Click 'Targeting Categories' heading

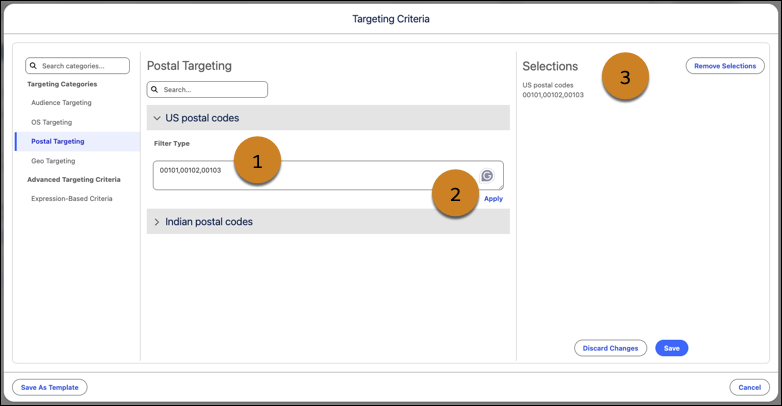(x=62, y=84)
